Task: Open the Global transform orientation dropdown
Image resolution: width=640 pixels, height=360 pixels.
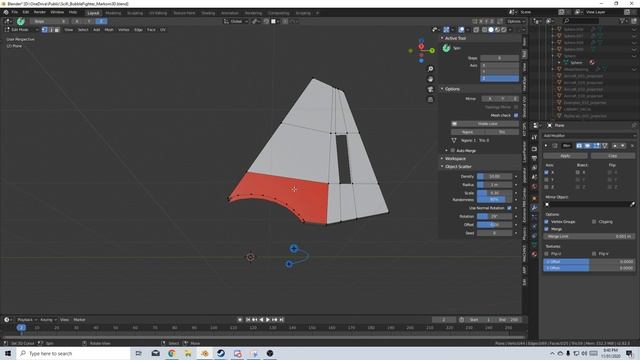Action: point(236,21)
